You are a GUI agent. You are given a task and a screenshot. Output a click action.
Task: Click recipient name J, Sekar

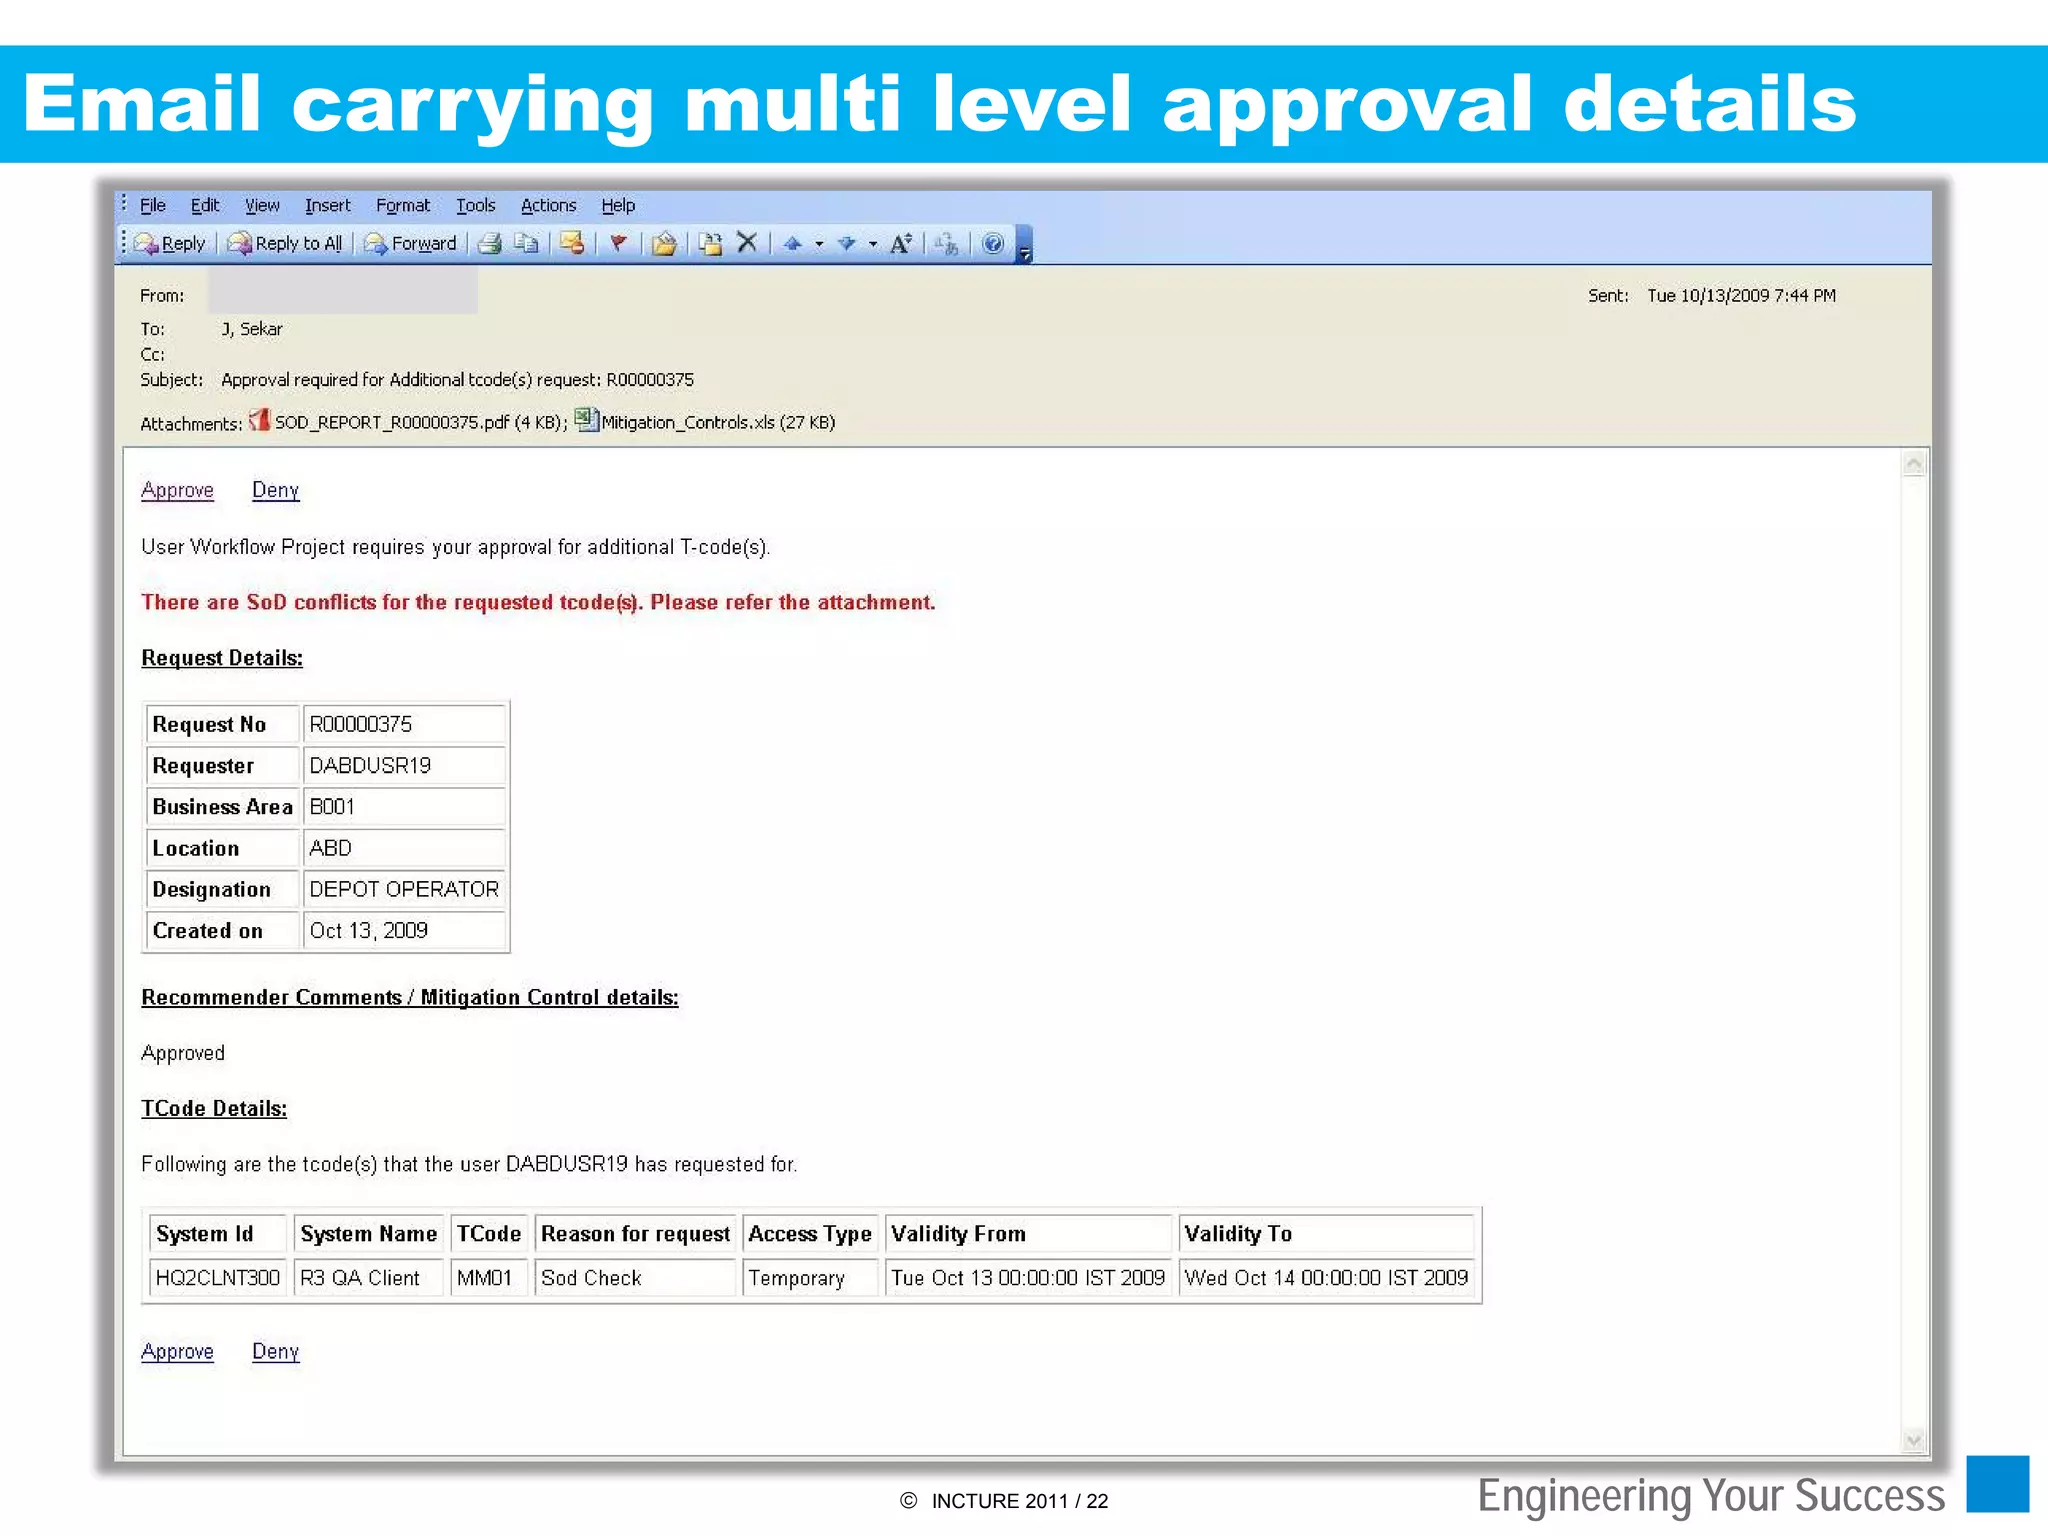252,329
